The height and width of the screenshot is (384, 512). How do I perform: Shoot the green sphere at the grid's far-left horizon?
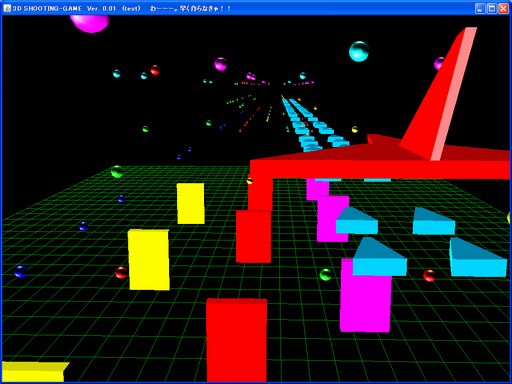pyautogui.click(x=117, y=172)
